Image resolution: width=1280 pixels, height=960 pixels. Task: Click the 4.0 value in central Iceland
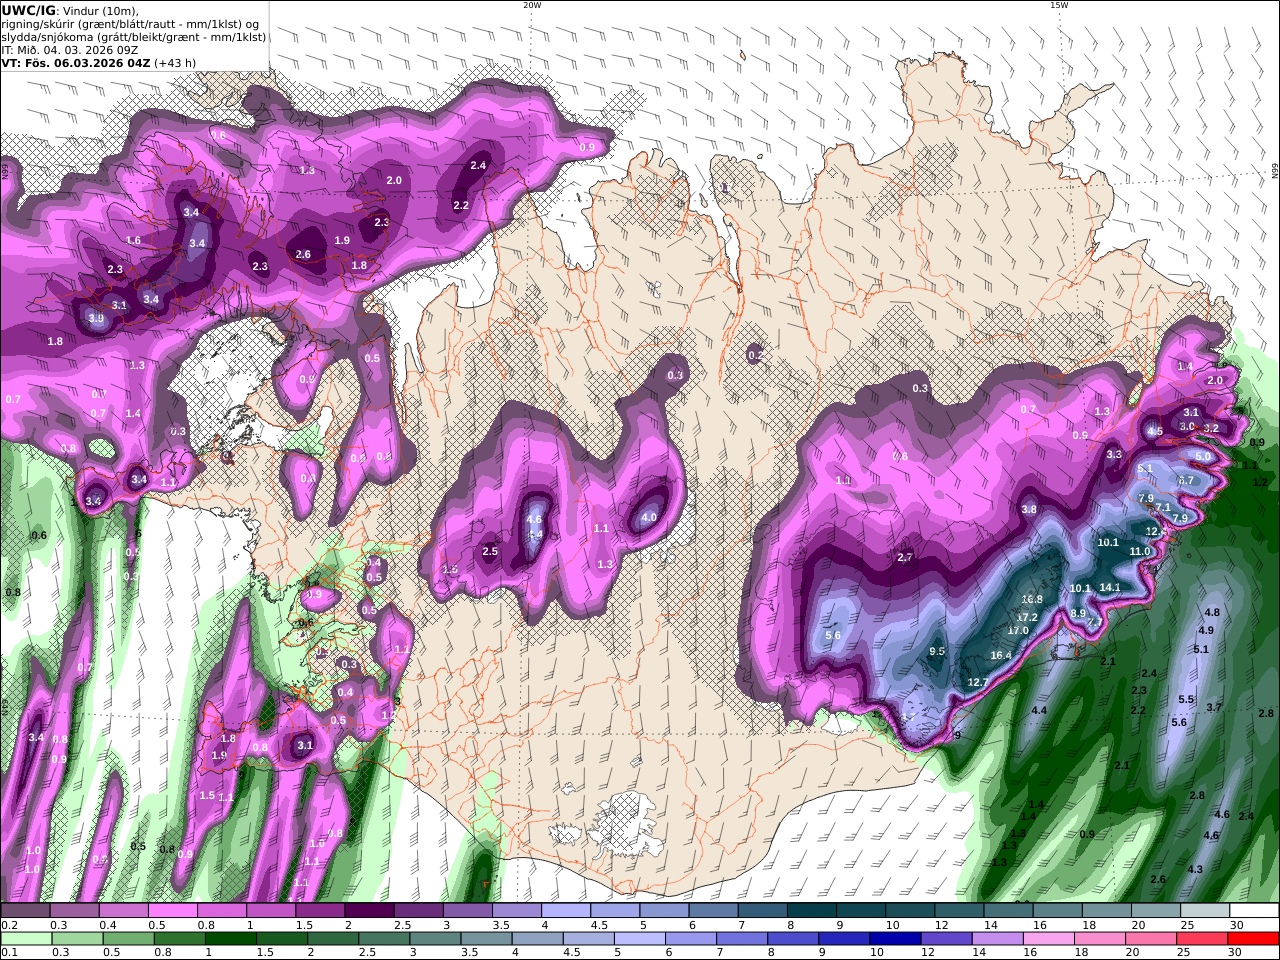pos(648,517)
